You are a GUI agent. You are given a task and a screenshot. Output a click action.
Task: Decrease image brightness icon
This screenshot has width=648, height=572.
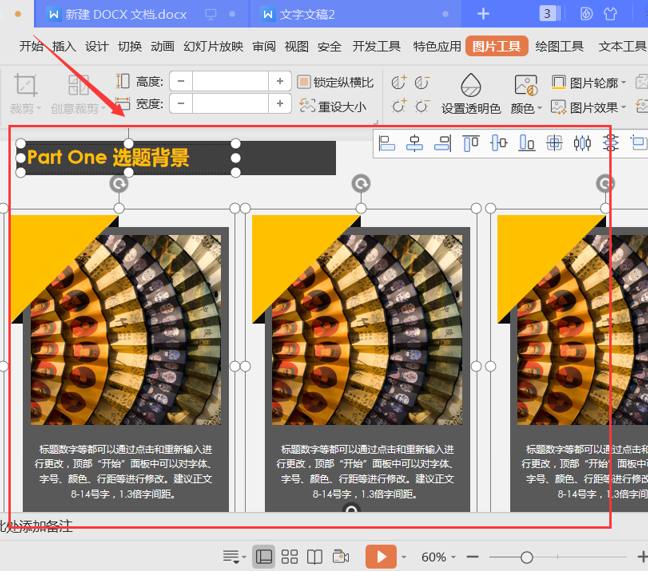pyautogui.click(x=422, y=106)
